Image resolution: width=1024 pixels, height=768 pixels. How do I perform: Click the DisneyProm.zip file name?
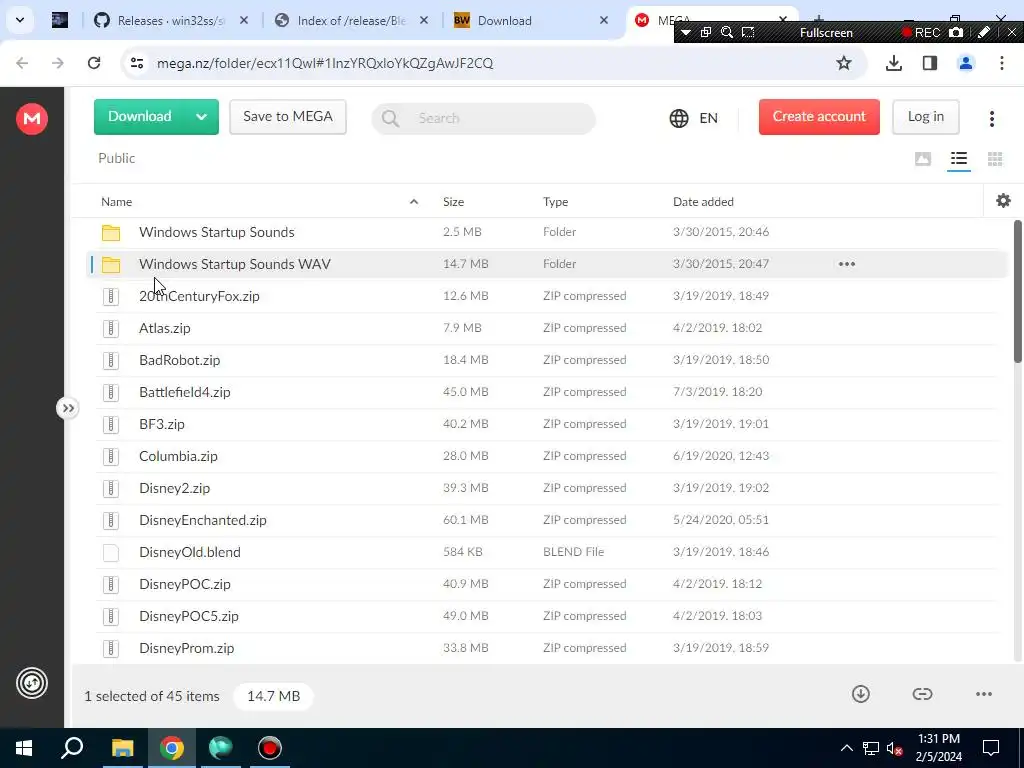(186, 648)
